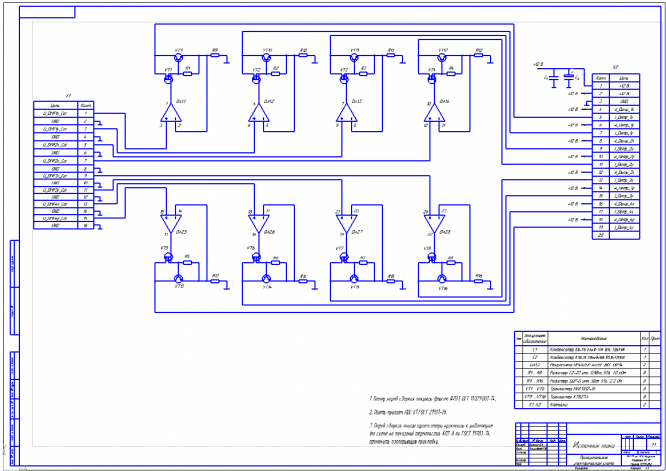Pick the VT12 transistor symbol above DA1.4
Image resolution: width=666 pixels, height=471 pixels.
(443, 57)
